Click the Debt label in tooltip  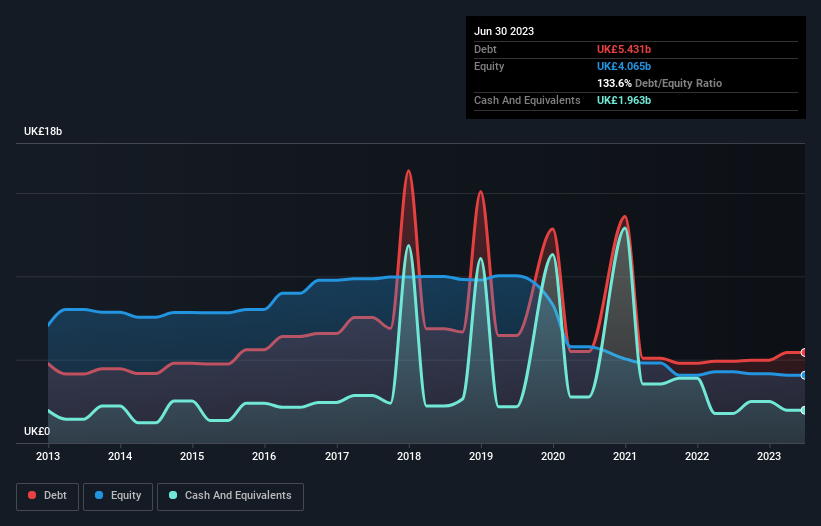tap(485, 49)
